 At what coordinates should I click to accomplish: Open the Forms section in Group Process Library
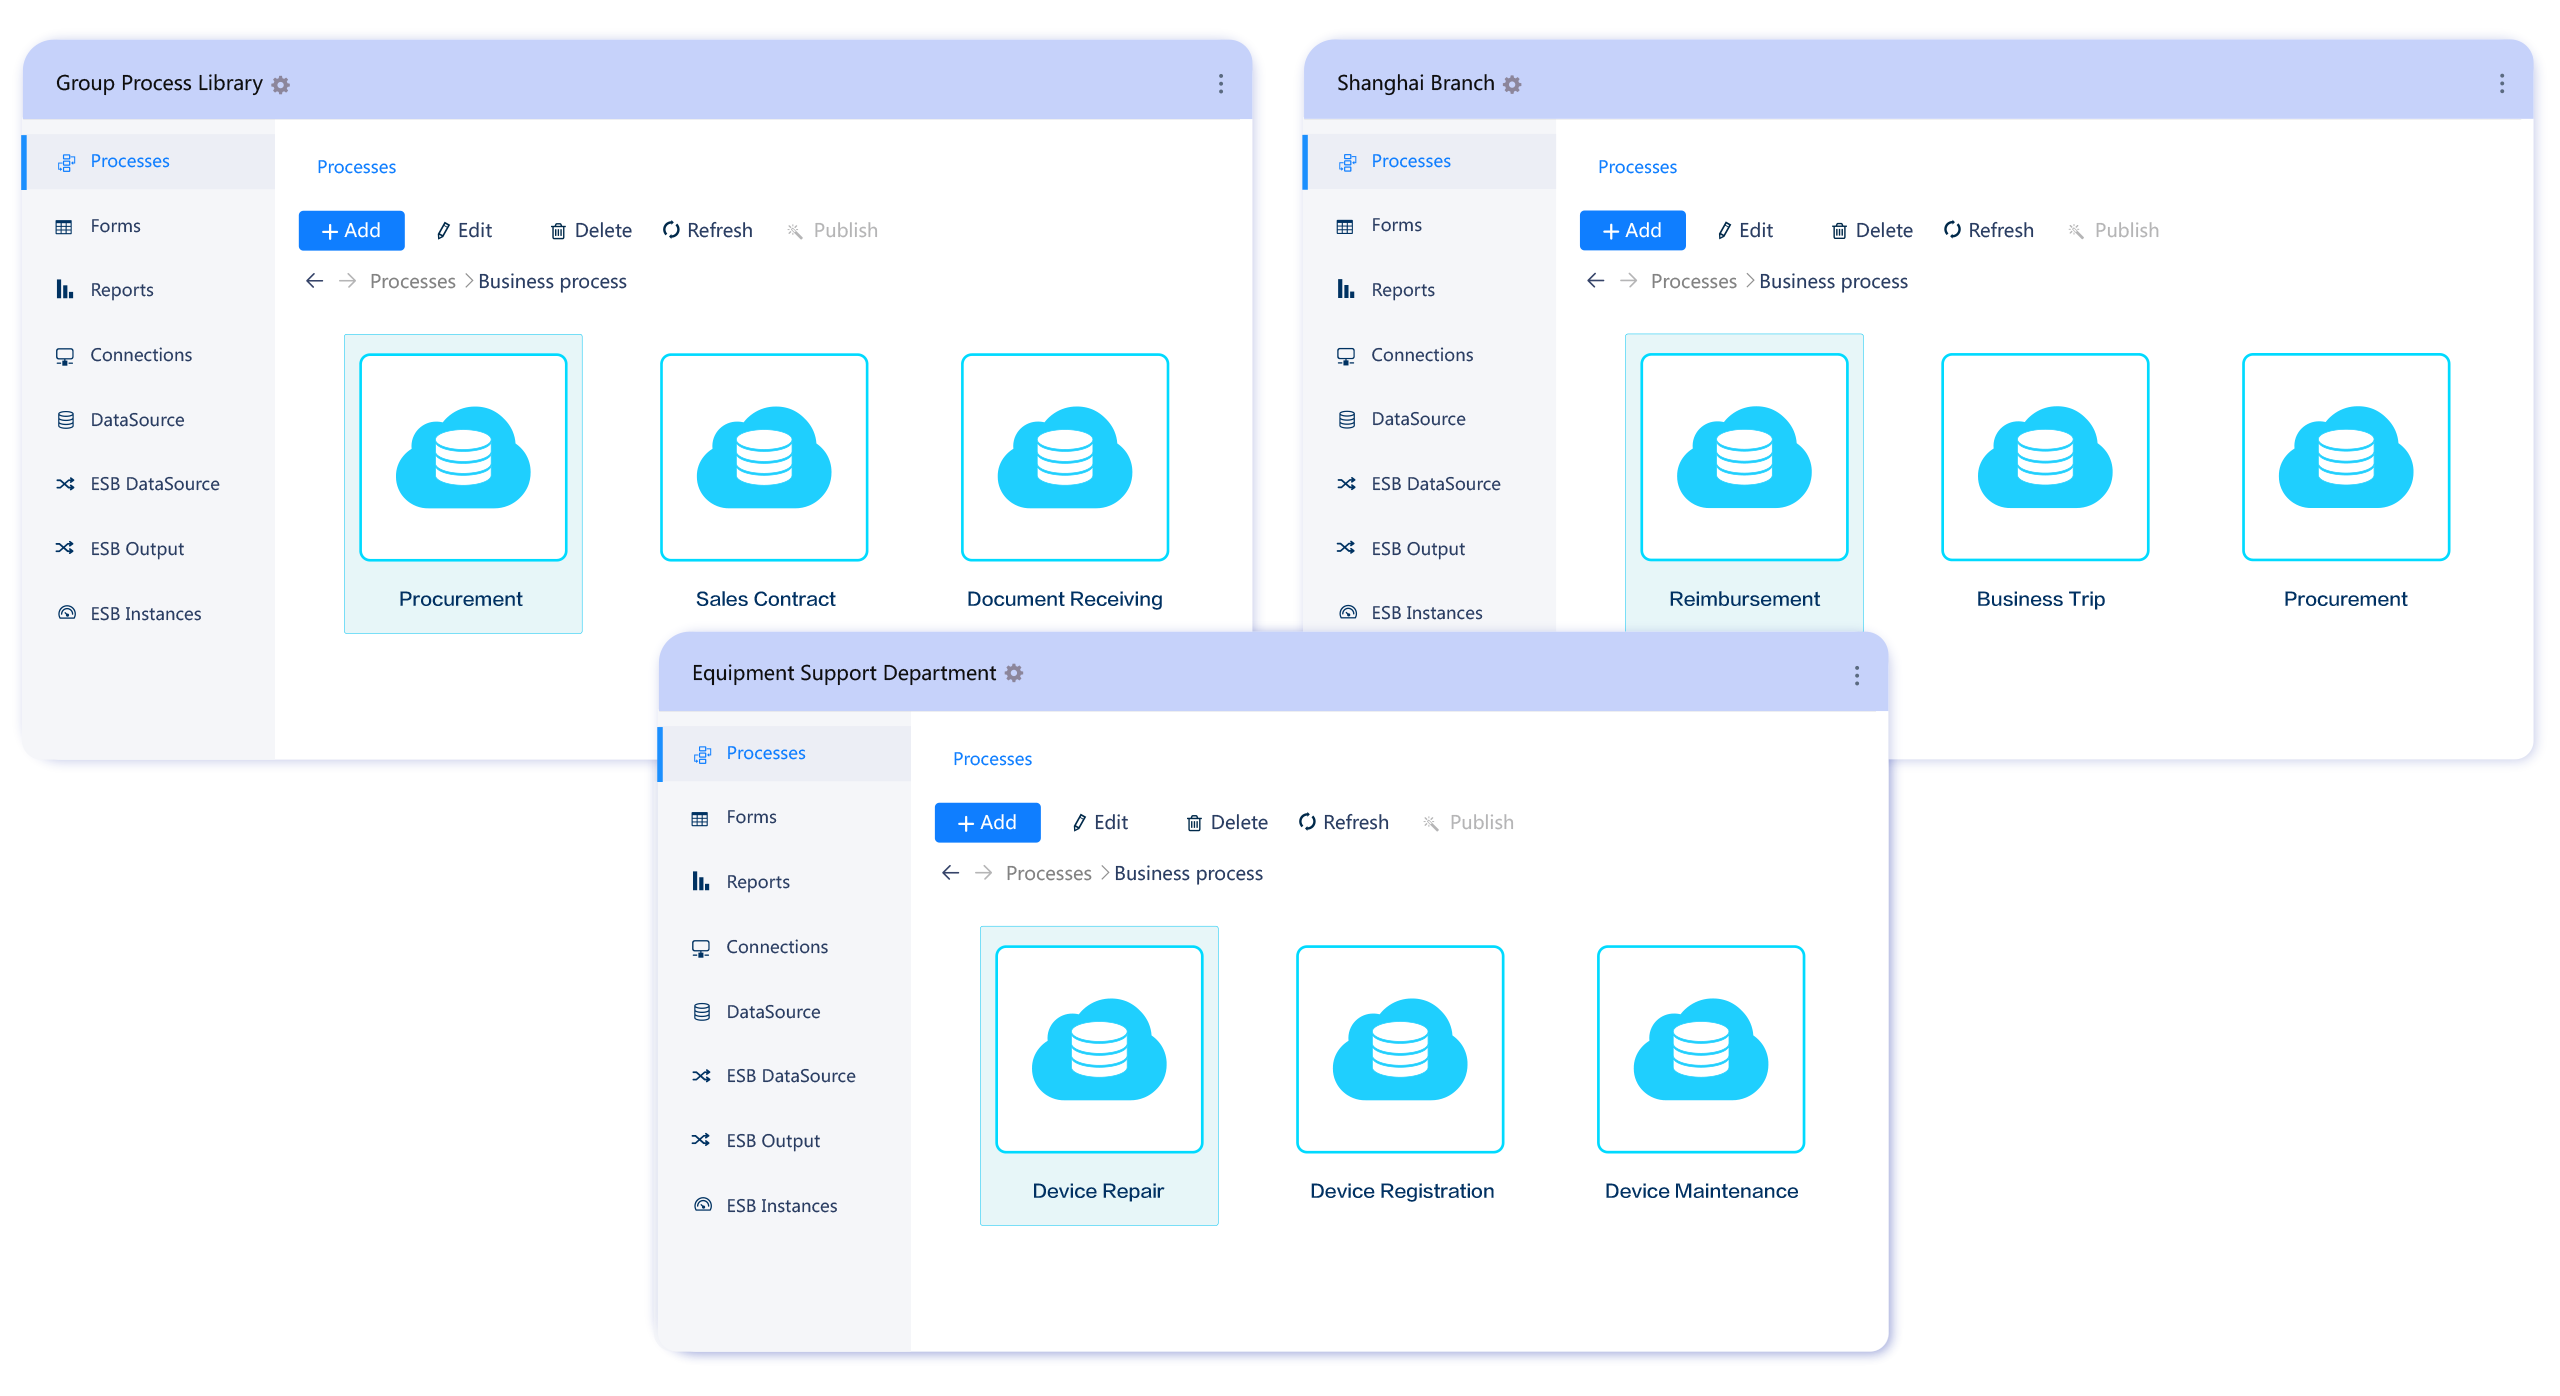pos(114,225)
